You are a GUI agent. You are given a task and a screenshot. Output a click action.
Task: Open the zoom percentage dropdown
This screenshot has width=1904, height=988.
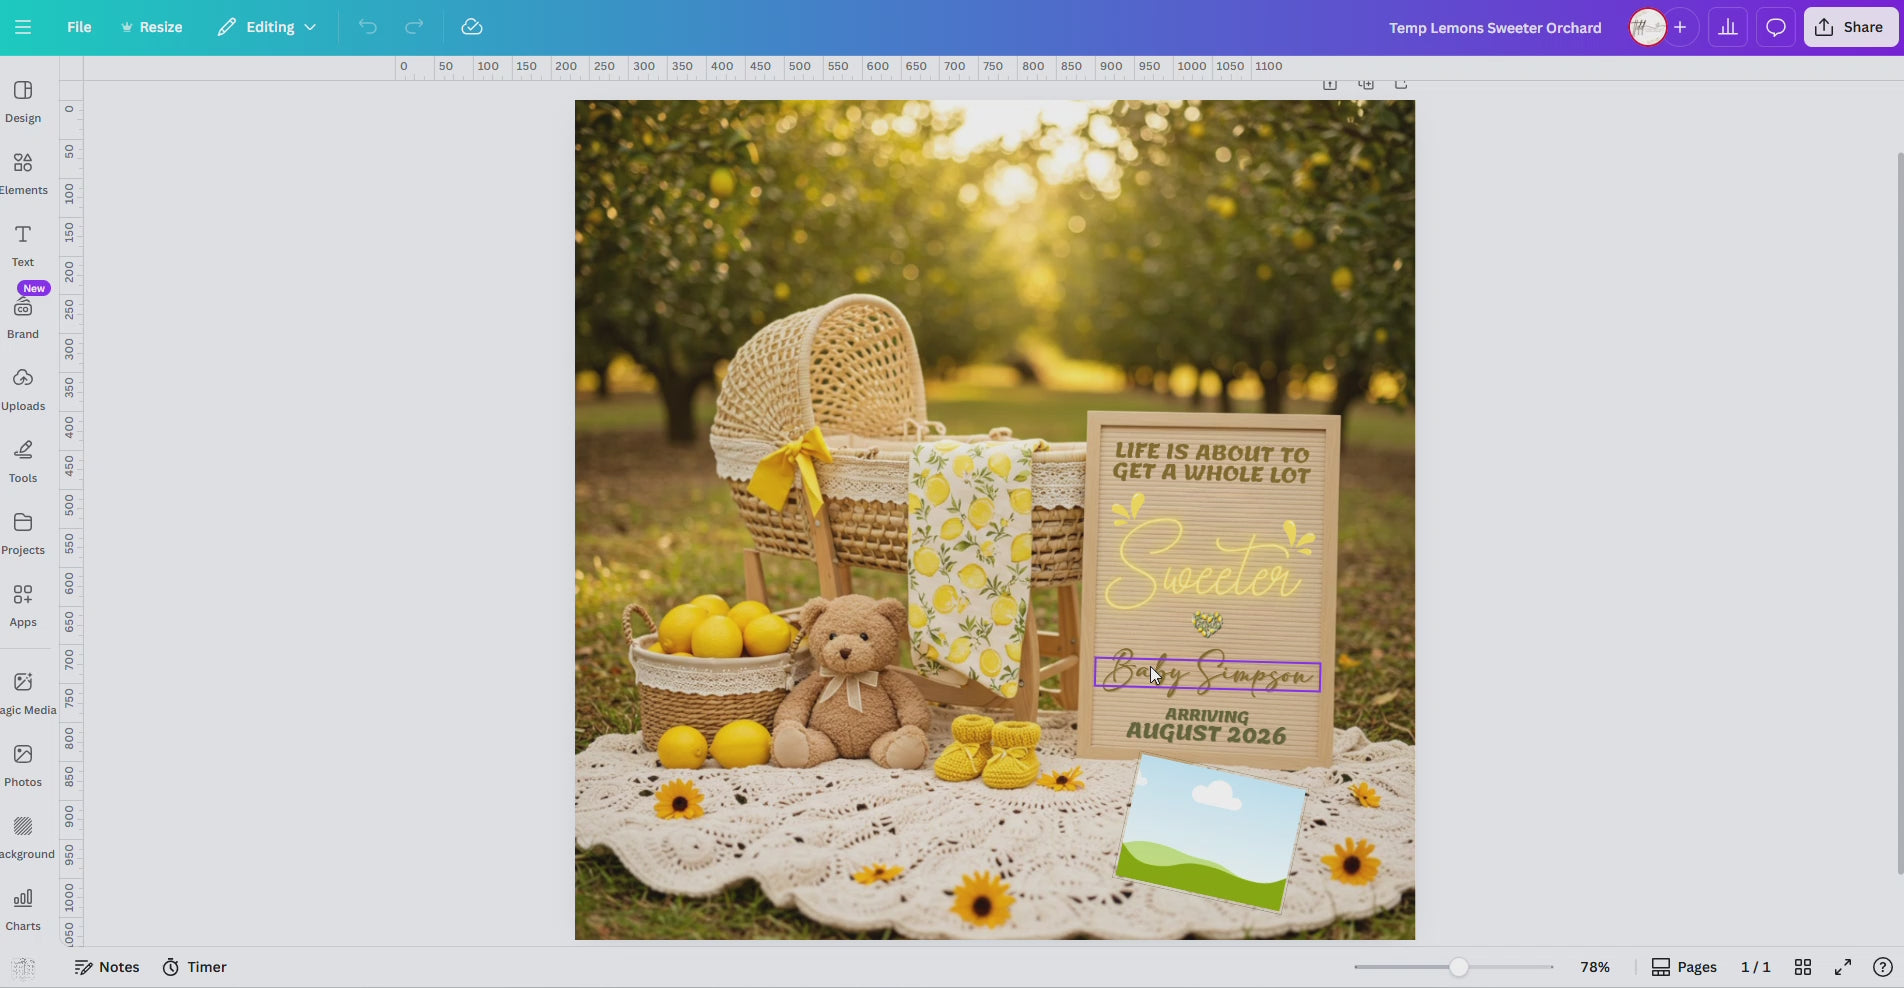[x=1595, y=967]
